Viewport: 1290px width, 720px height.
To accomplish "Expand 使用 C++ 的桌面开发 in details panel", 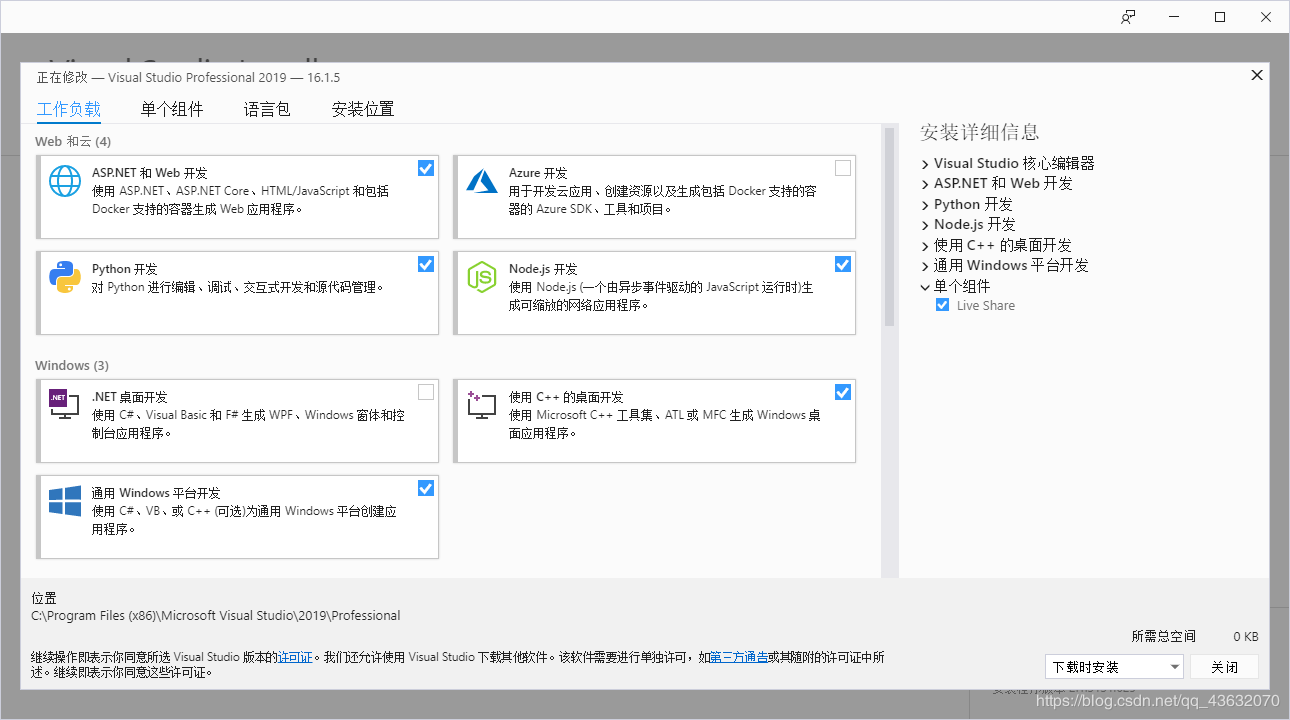I will pyautogui.click(x=925, y=246).
